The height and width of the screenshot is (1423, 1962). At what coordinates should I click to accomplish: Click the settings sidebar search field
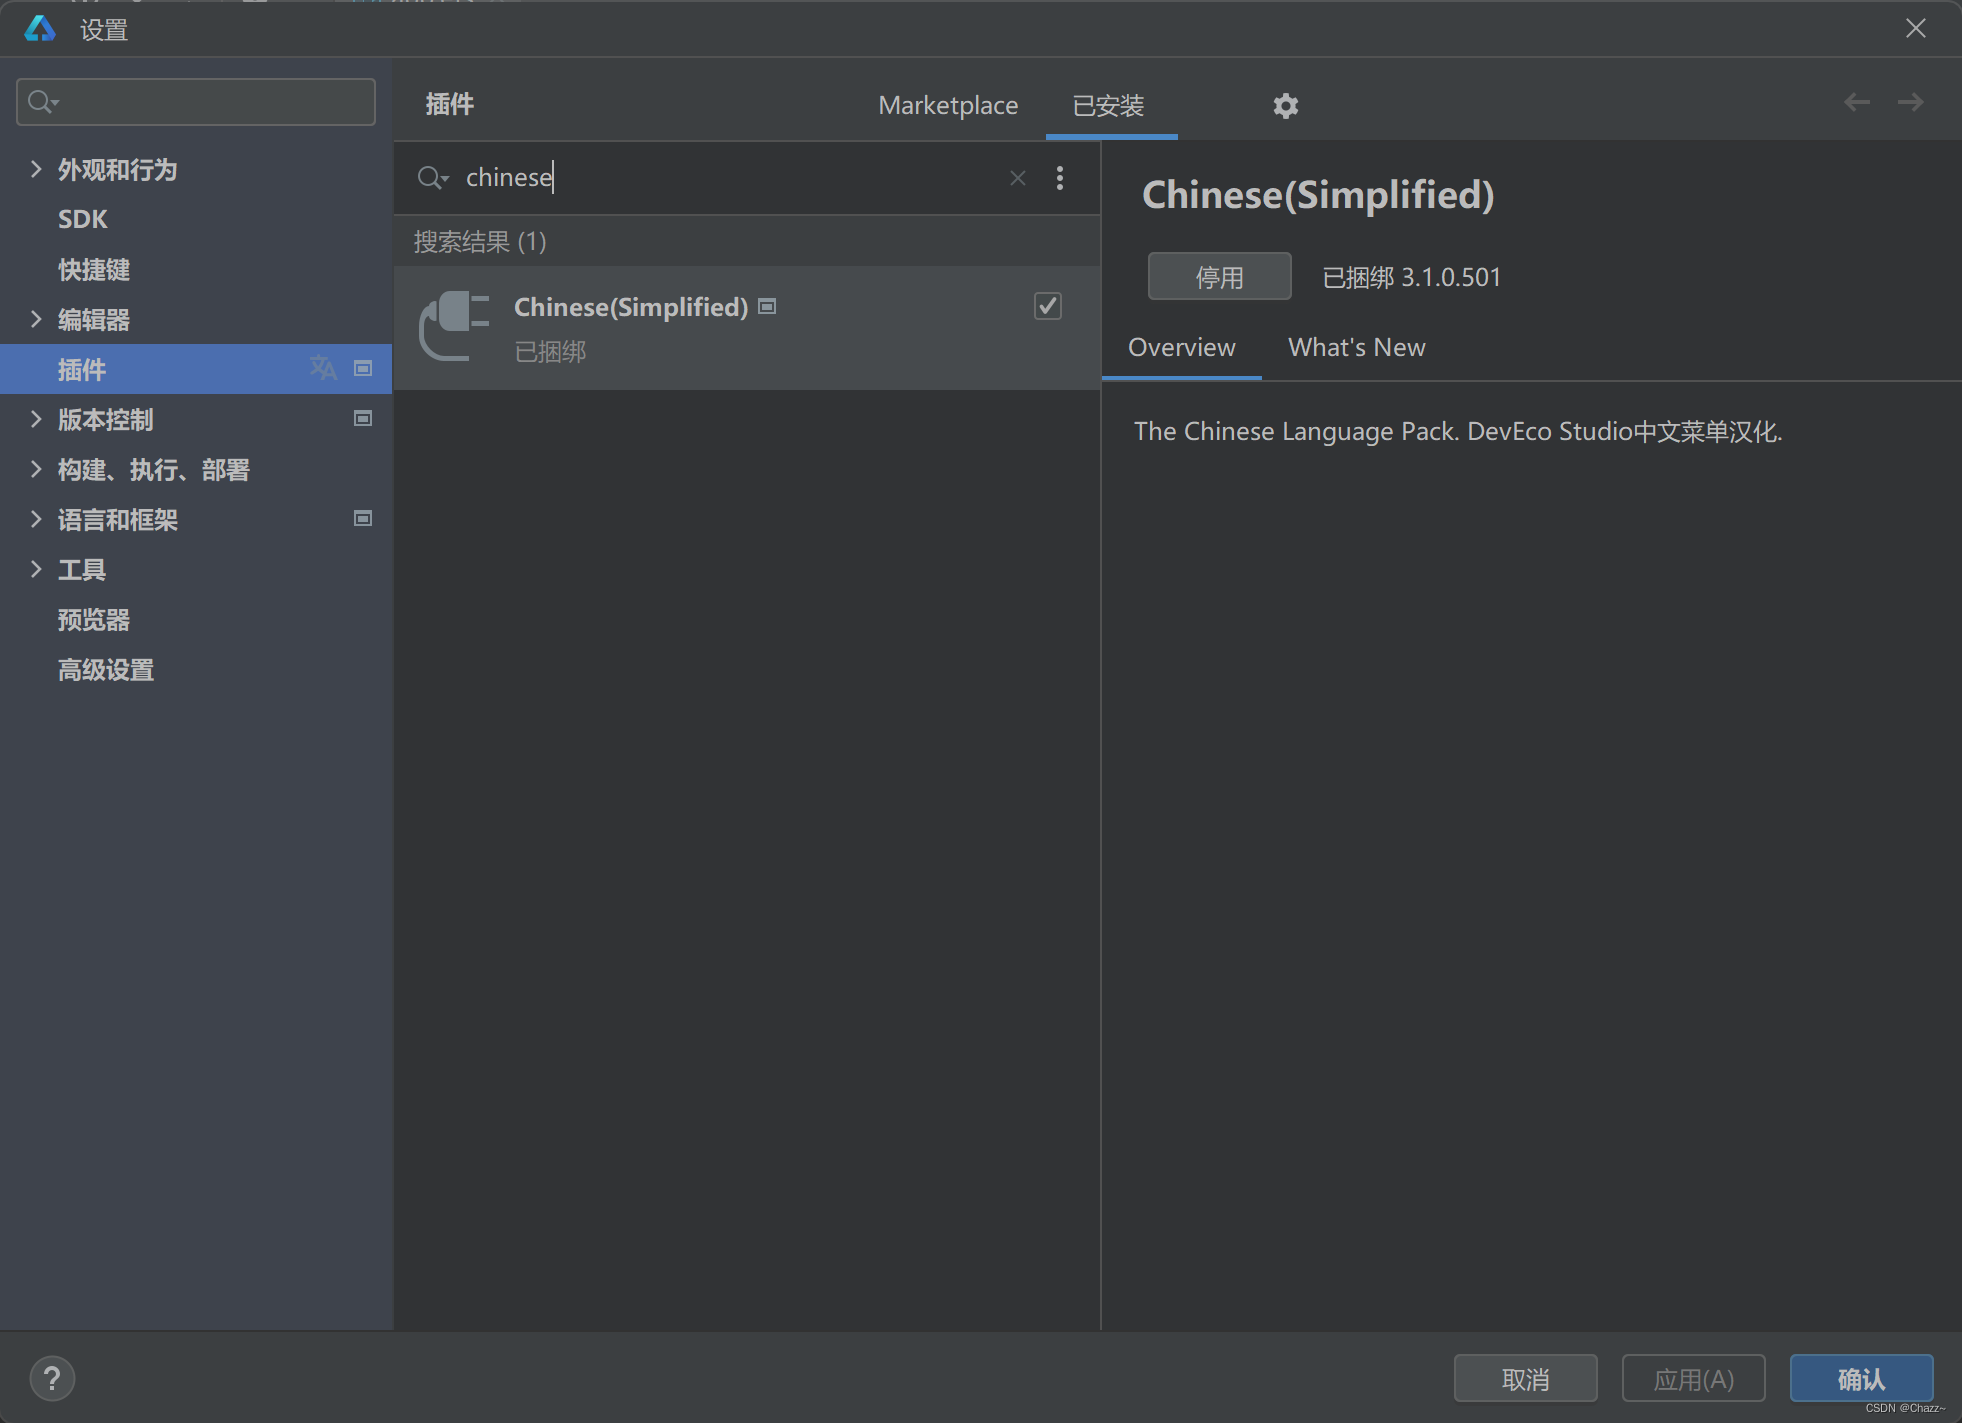(195, 101)
